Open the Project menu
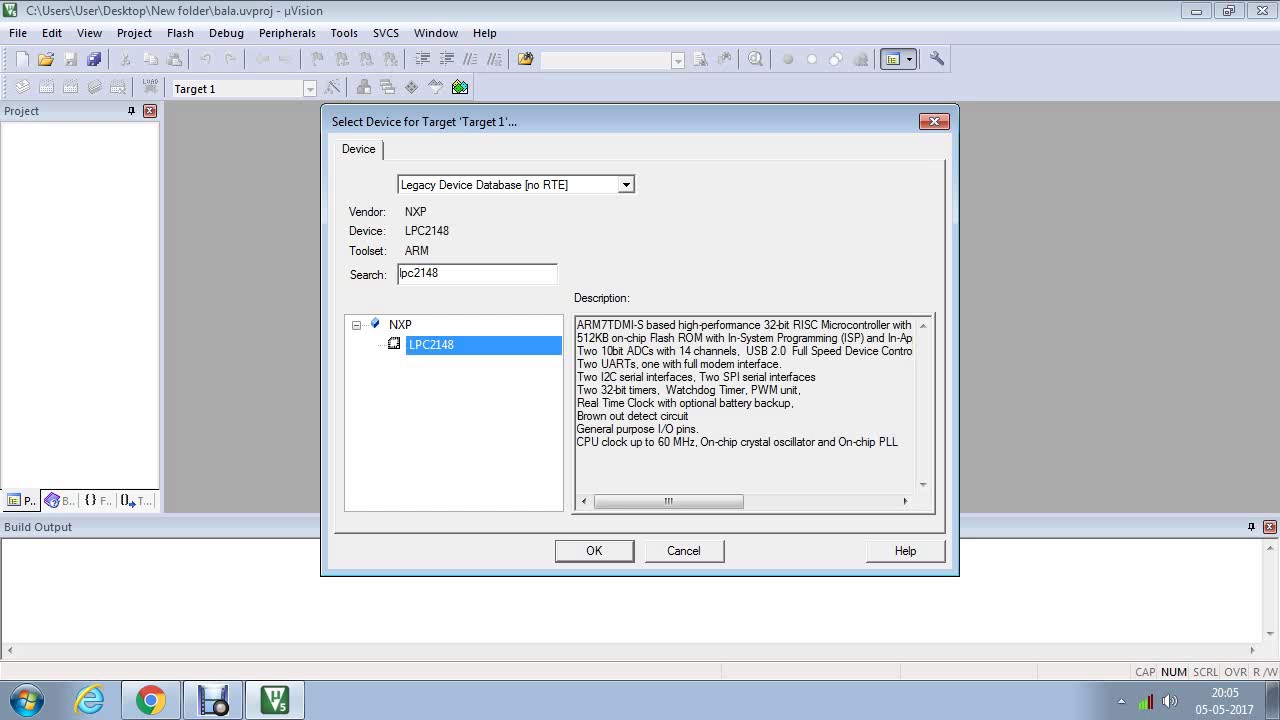The image size is (1280, 720). pyautogui.click(x=134, y=33)
